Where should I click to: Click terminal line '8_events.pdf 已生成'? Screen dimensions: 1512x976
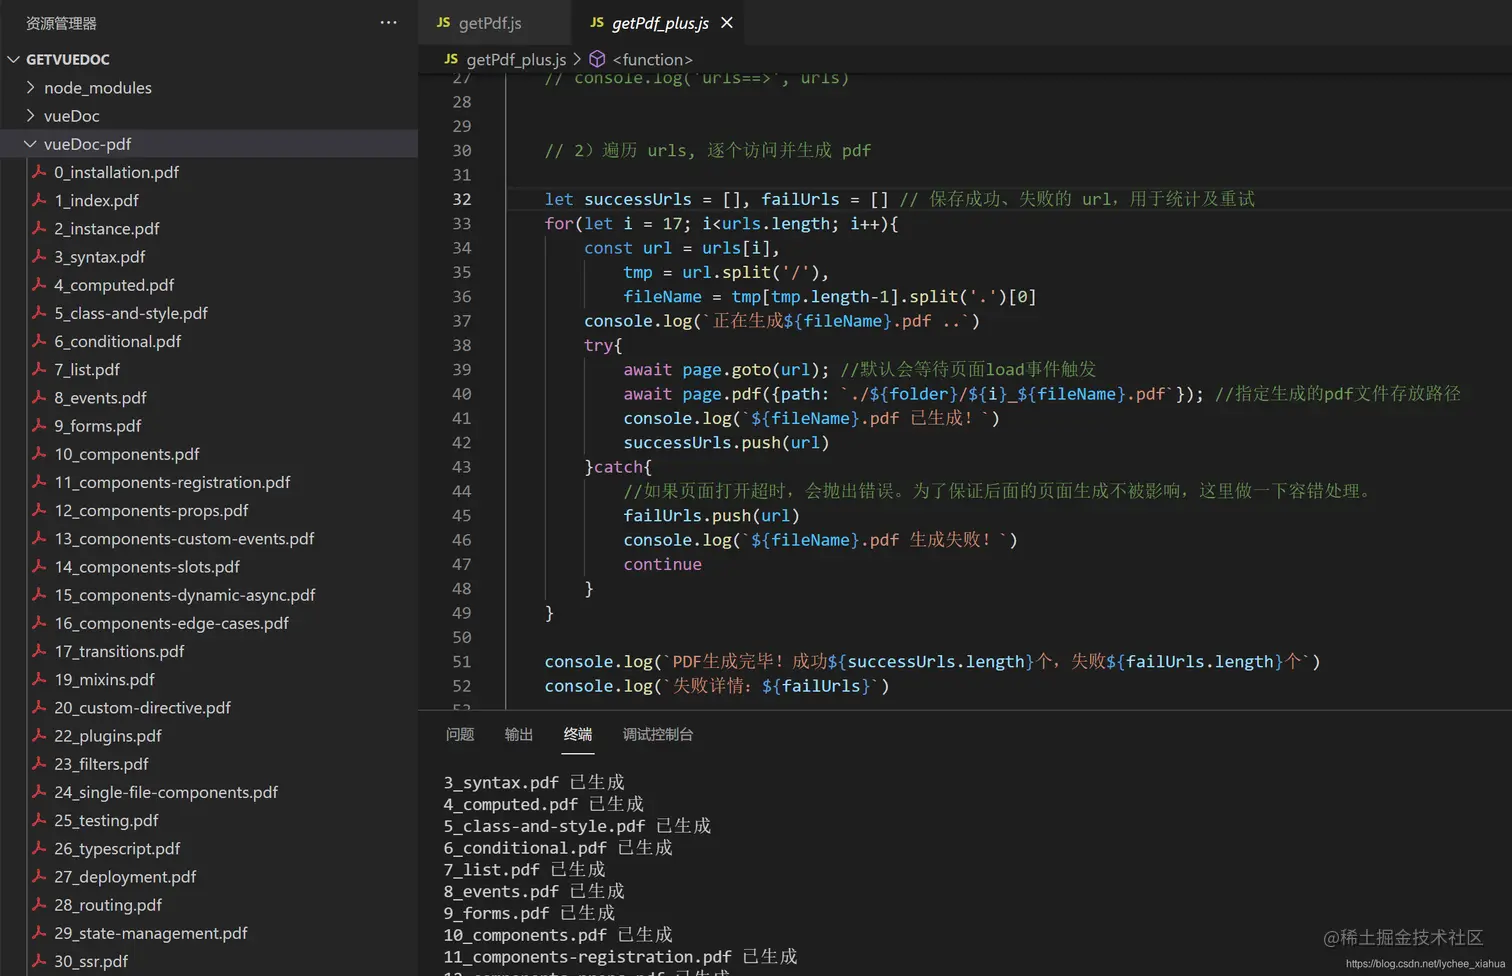pyautogui.click(x=534, y=891)
